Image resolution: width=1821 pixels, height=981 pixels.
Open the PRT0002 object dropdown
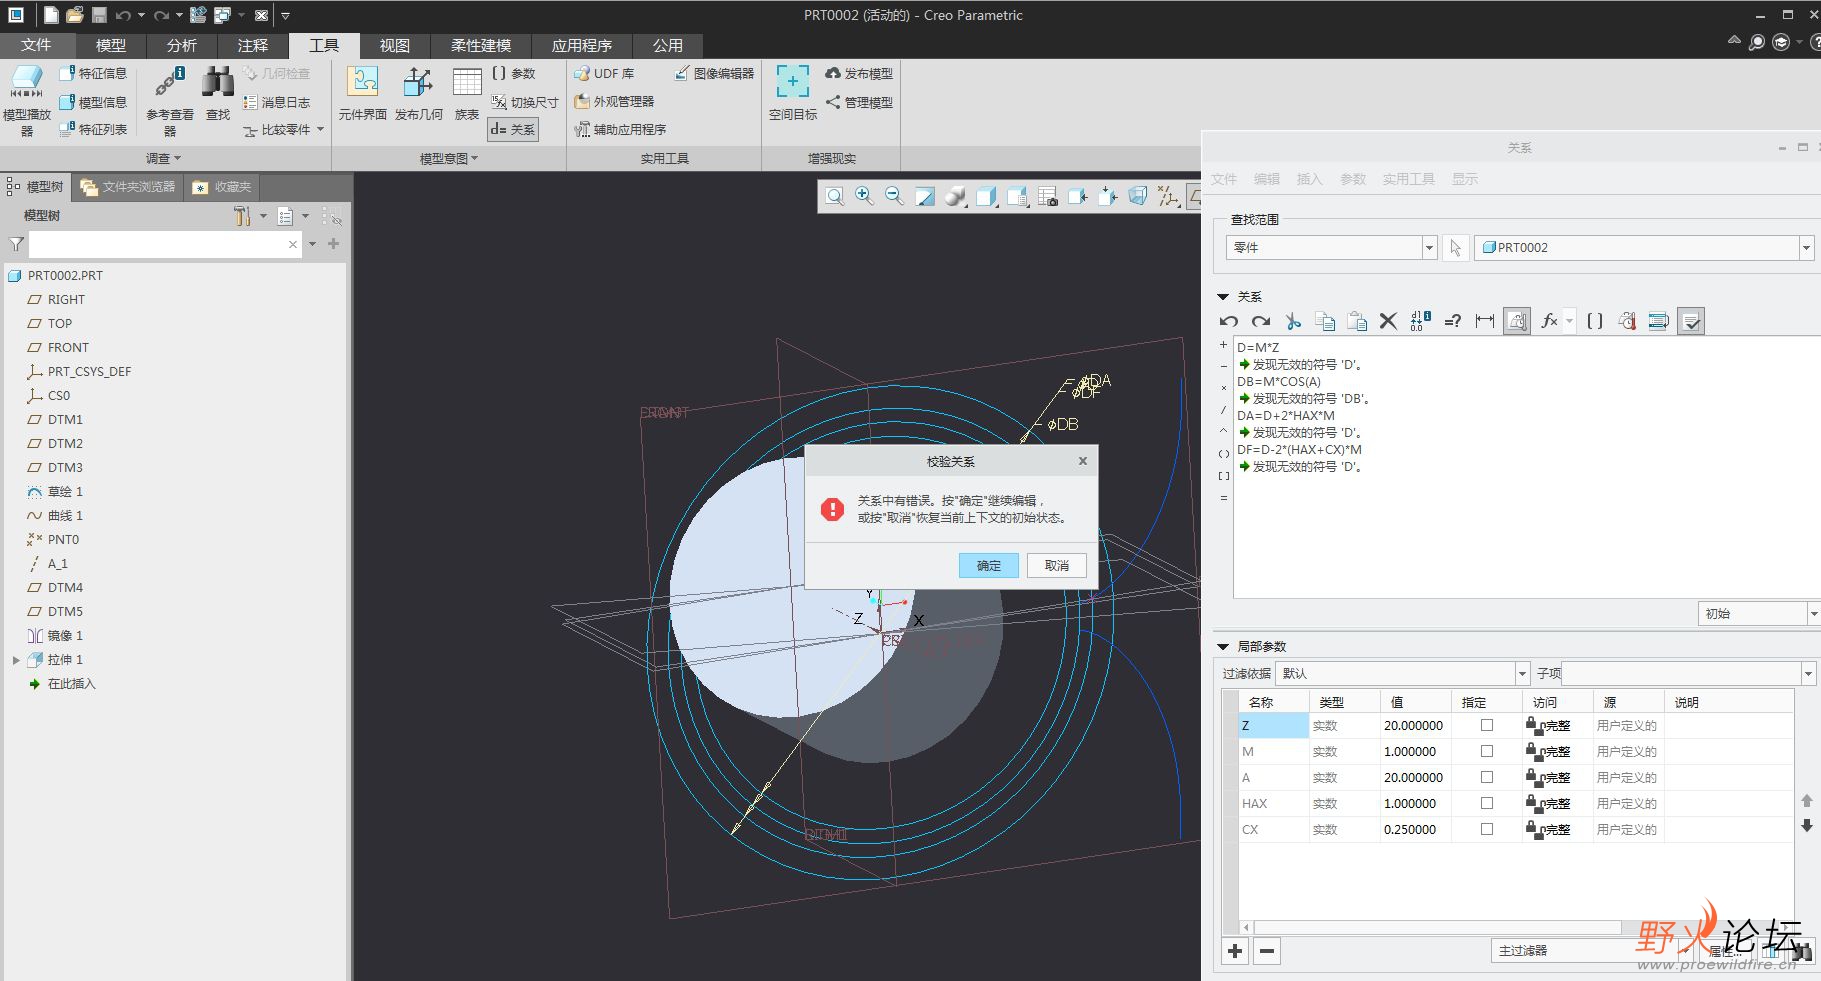(x=1806, y=248)
